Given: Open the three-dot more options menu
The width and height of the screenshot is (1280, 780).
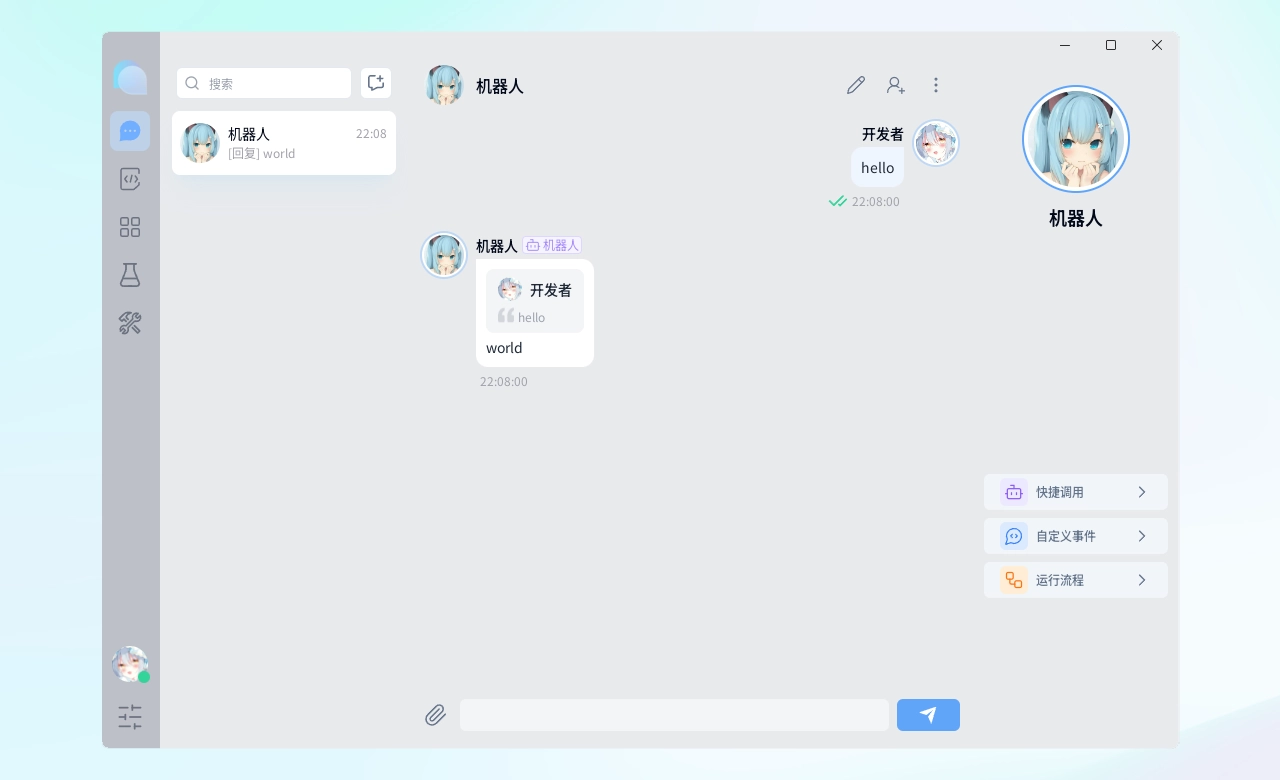Looking at the screenshot, I should [936, 85].
